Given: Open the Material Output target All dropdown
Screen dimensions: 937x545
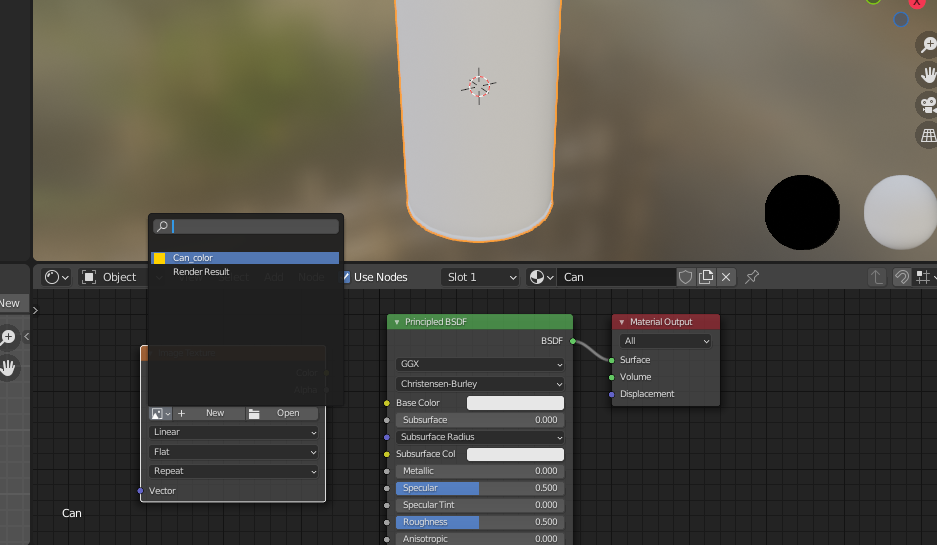Looking at the screenshot, I should [x=665, y=341].
